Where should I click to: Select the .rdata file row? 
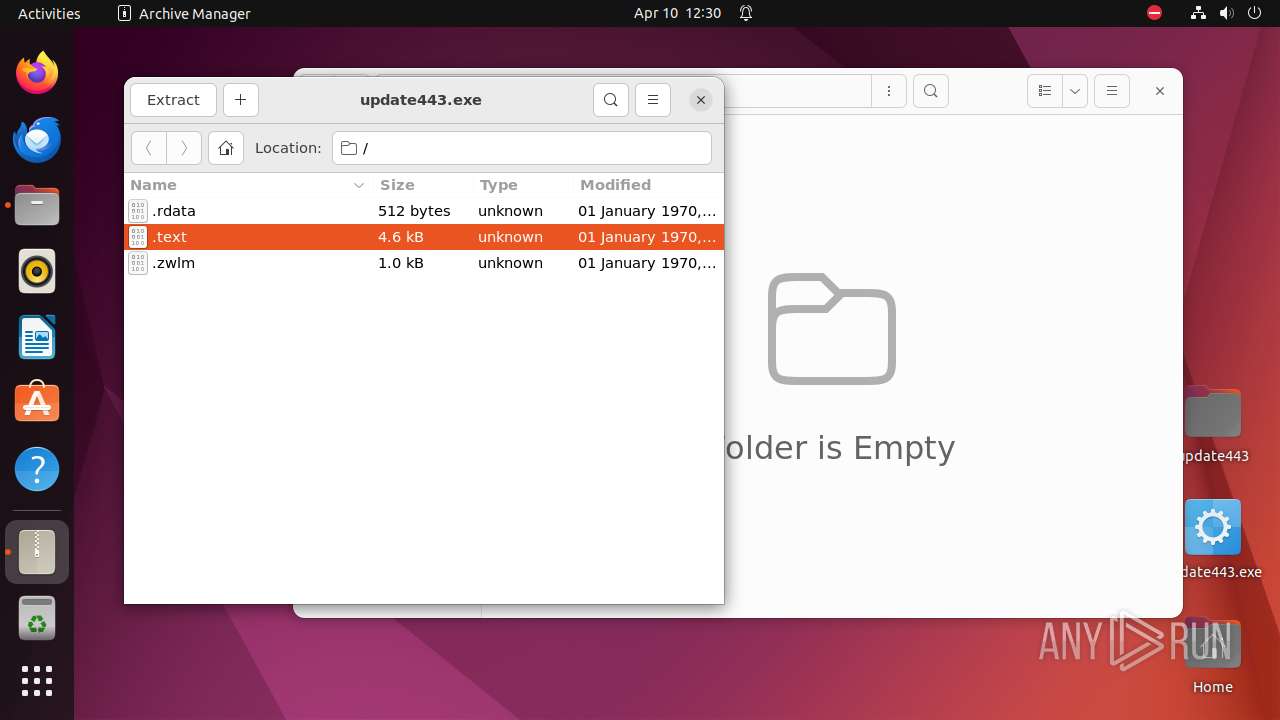coord(424,211)
